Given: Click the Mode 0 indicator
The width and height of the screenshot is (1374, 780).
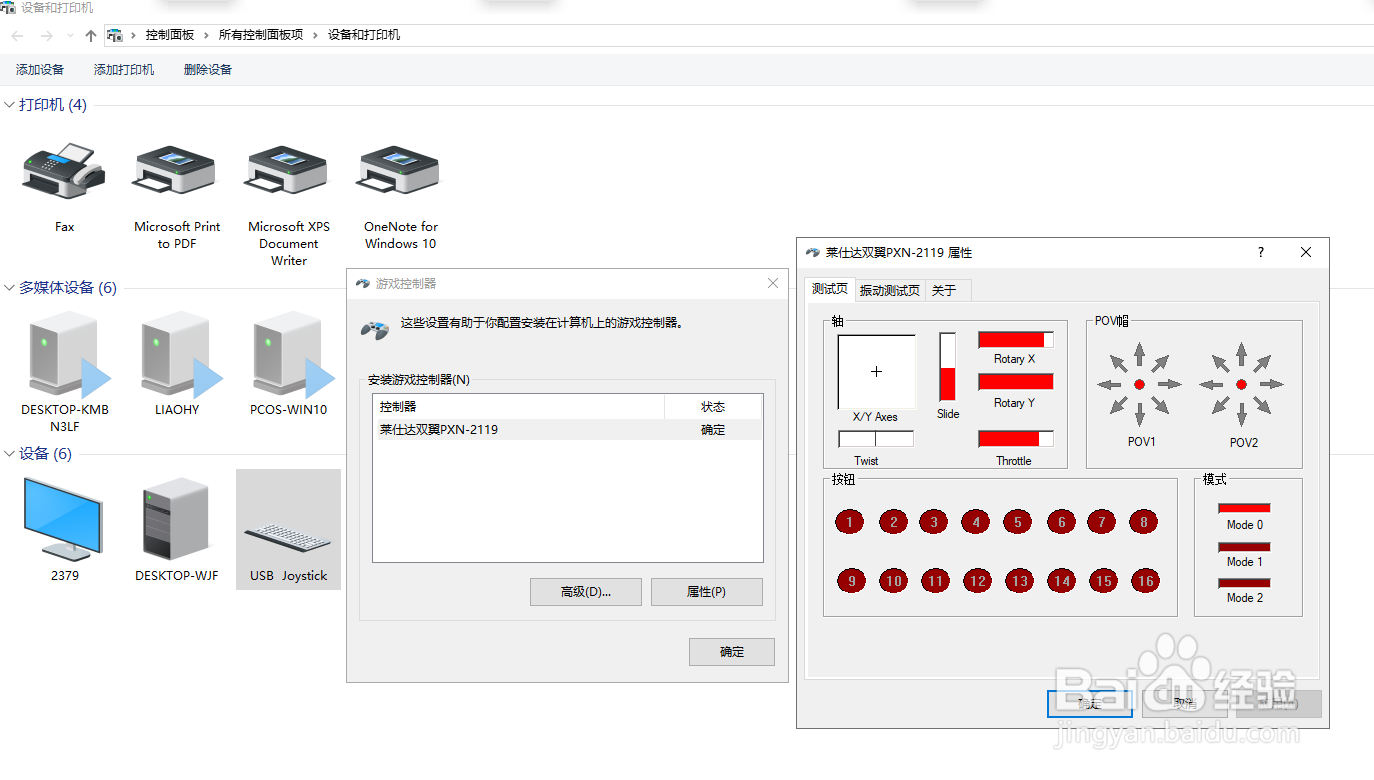Looking at the screenshot, I should (x=1244, y=508).
